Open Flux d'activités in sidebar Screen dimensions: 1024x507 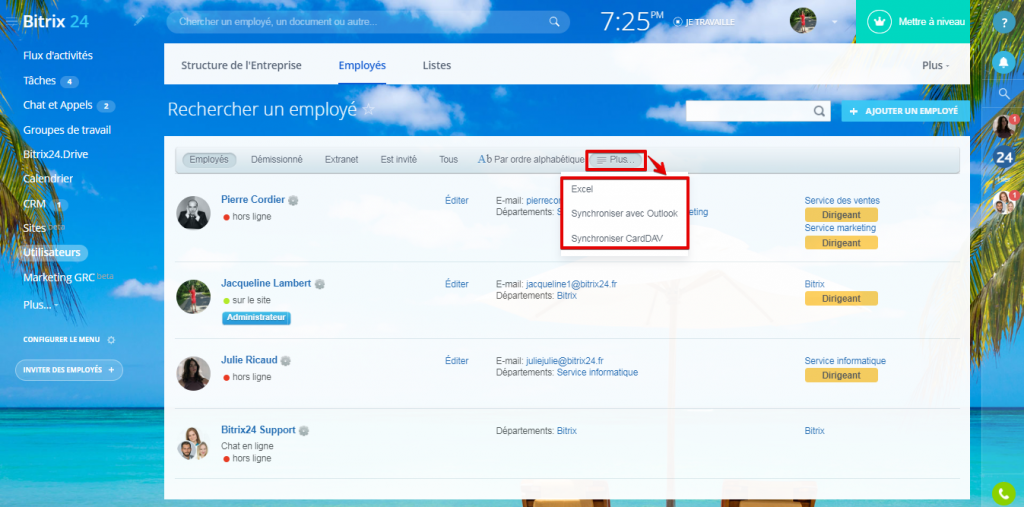click(x=58, y=56)
